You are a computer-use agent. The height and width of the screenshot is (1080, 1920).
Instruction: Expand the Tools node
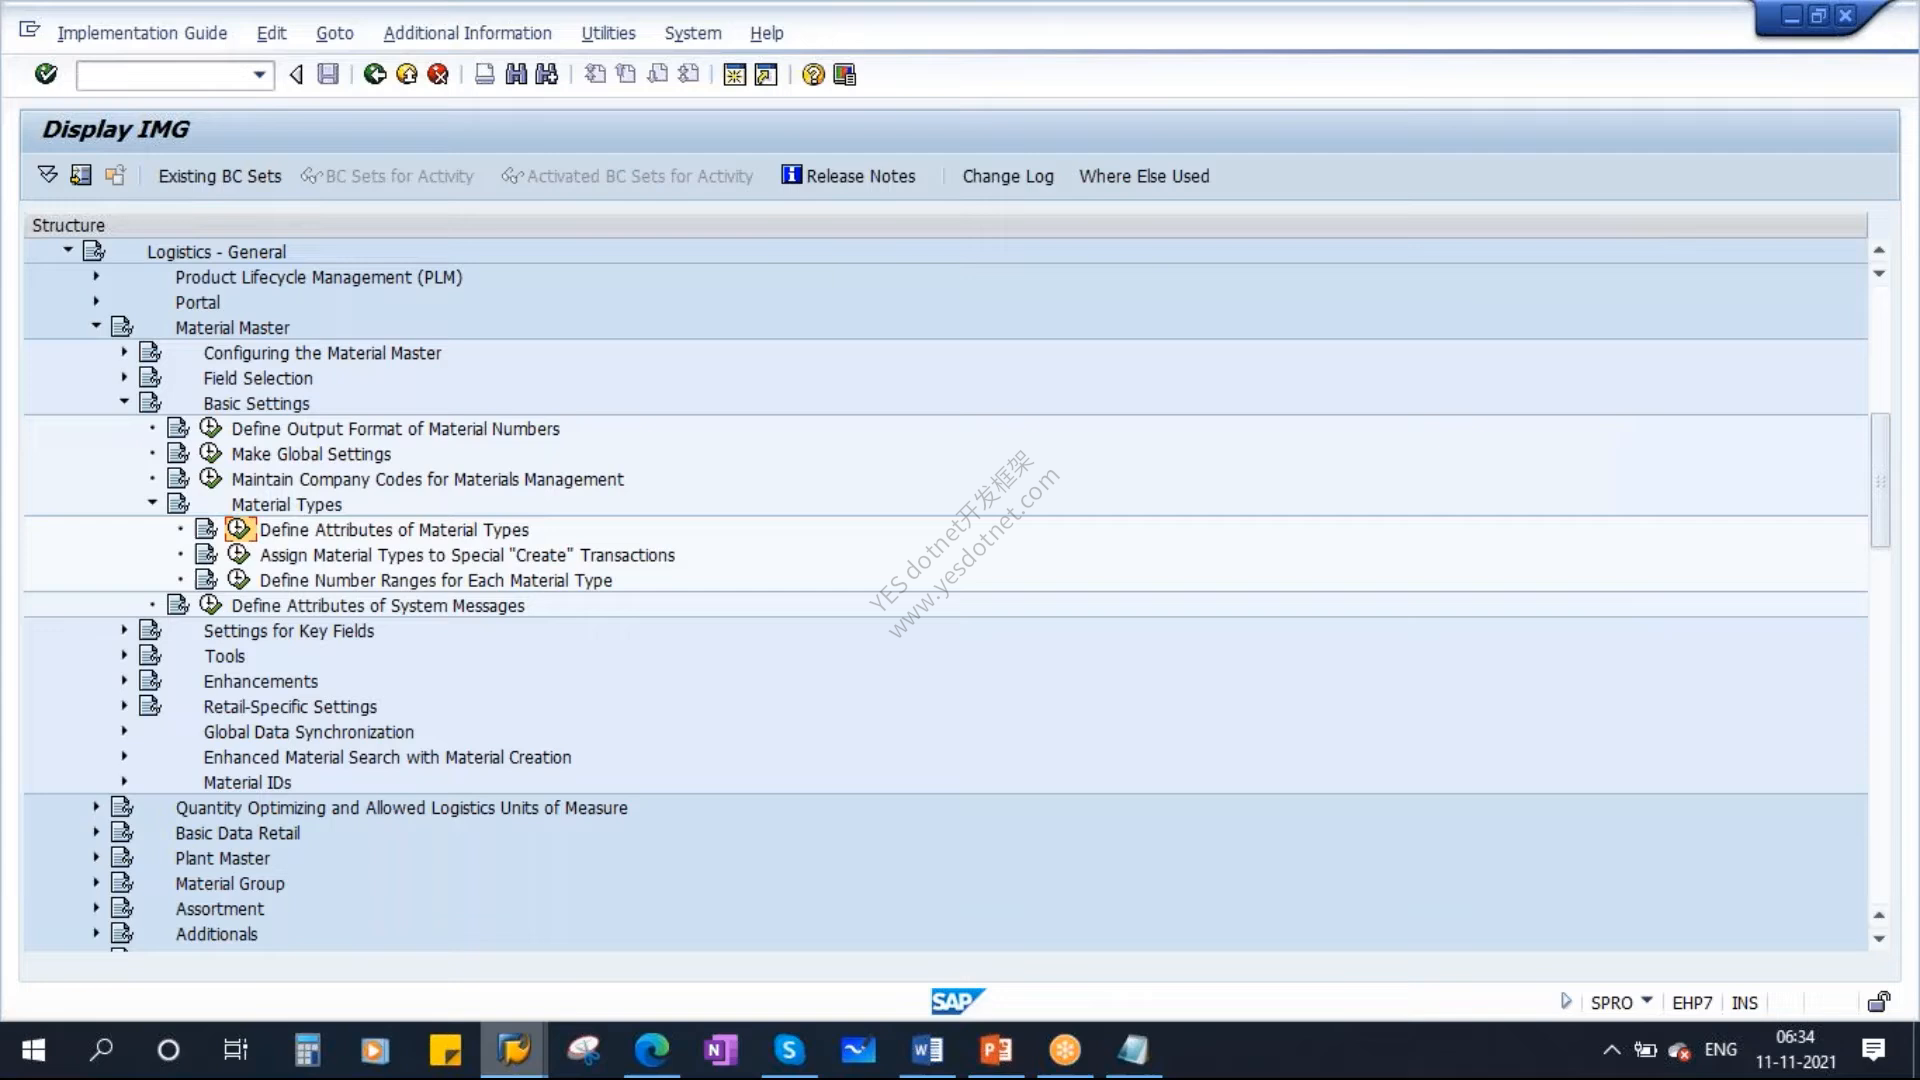point(124,655)
